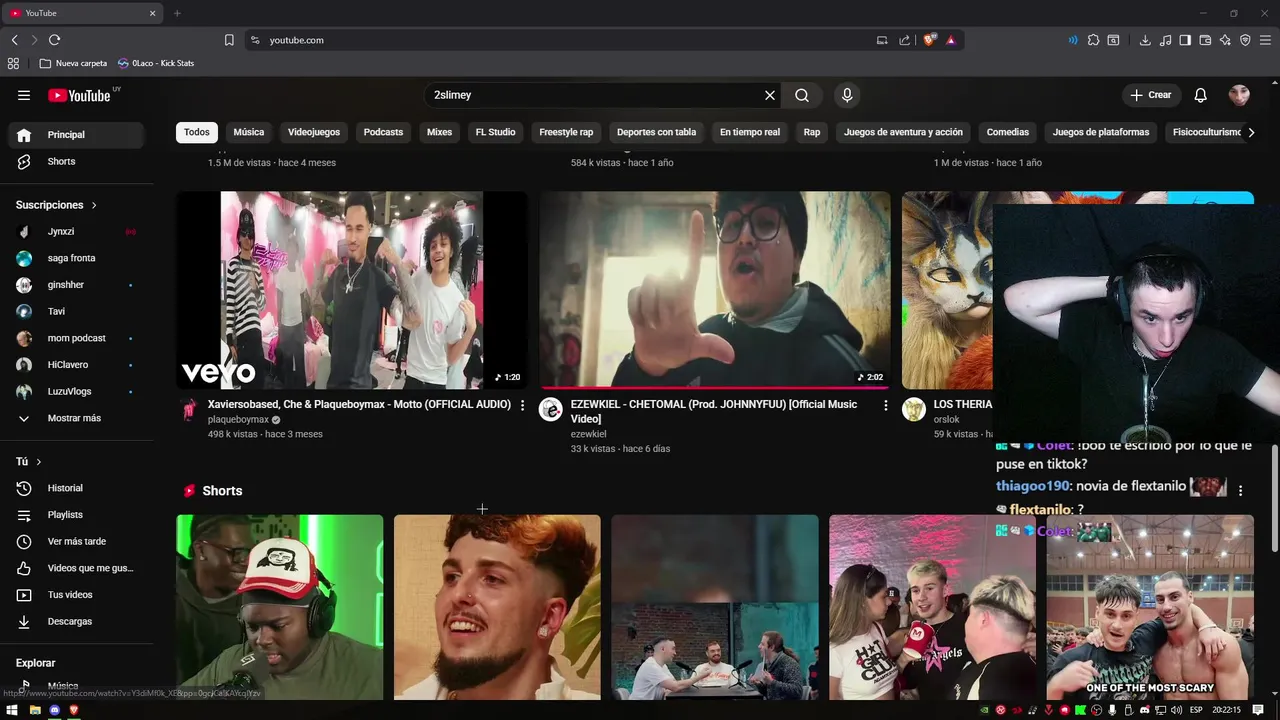Select the Deportes con tabla chip
The image size is (1280, 720).
coord(656,132)
